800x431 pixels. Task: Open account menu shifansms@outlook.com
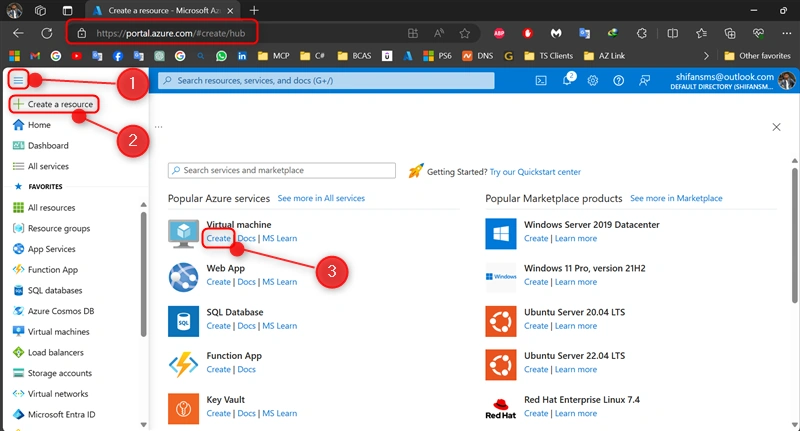click(733, 81)
